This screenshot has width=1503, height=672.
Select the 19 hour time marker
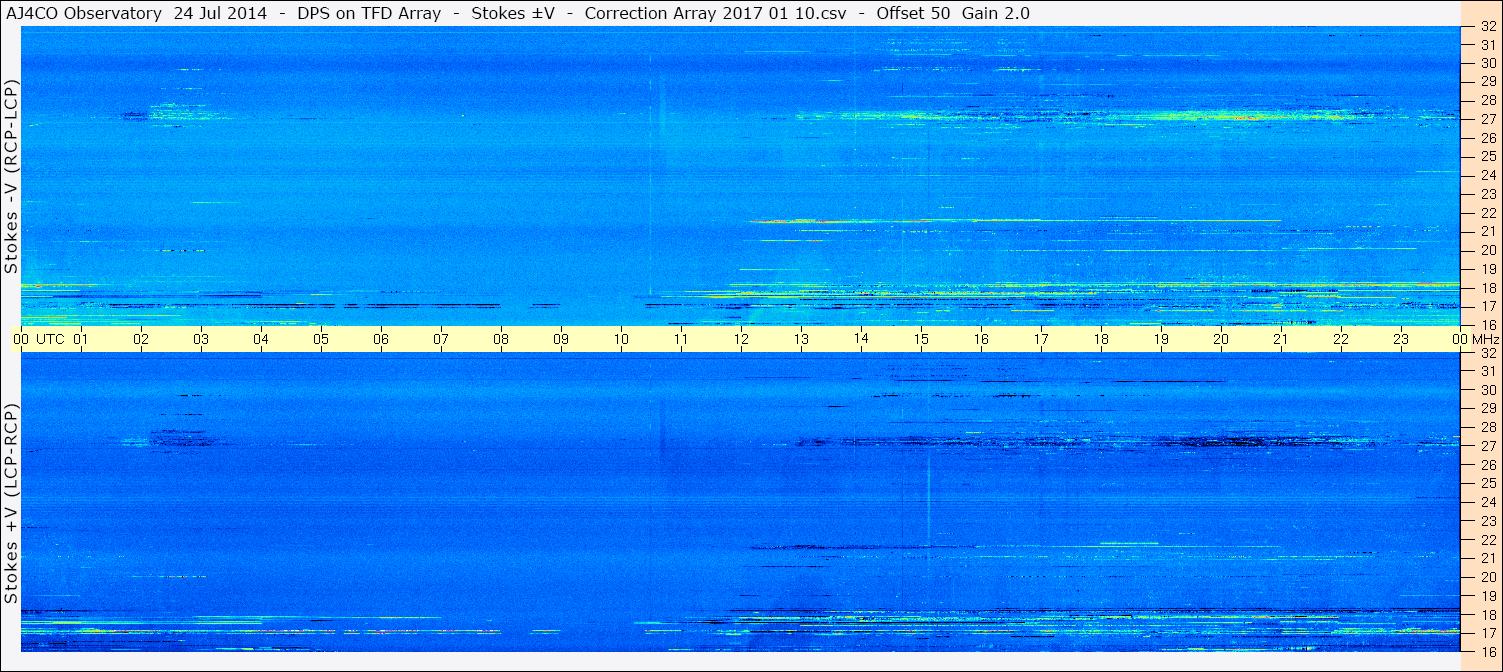[x=1161, y=339]
